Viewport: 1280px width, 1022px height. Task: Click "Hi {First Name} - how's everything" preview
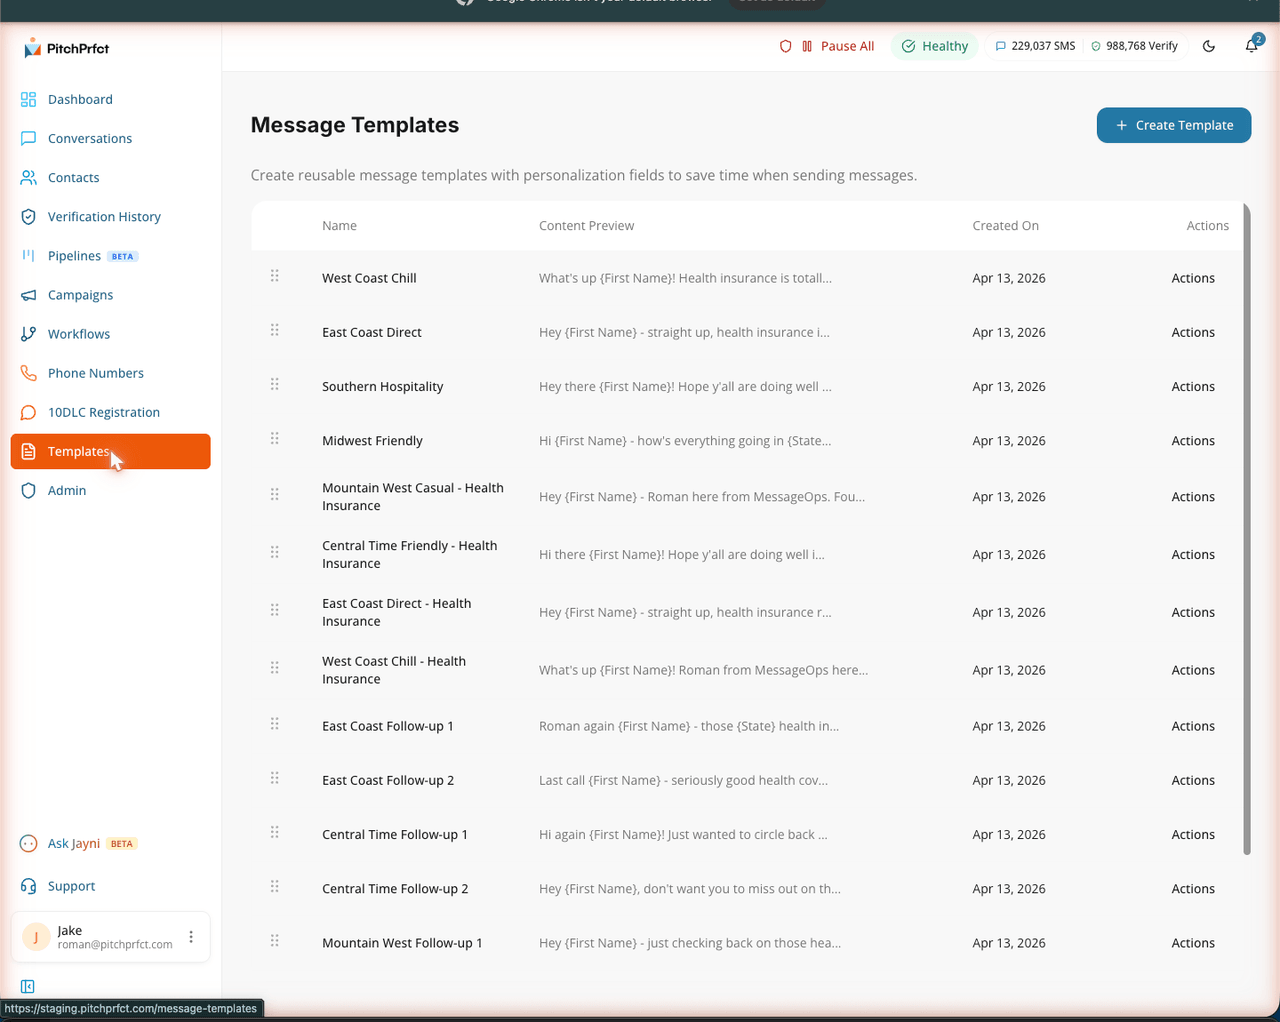(685, 440)
